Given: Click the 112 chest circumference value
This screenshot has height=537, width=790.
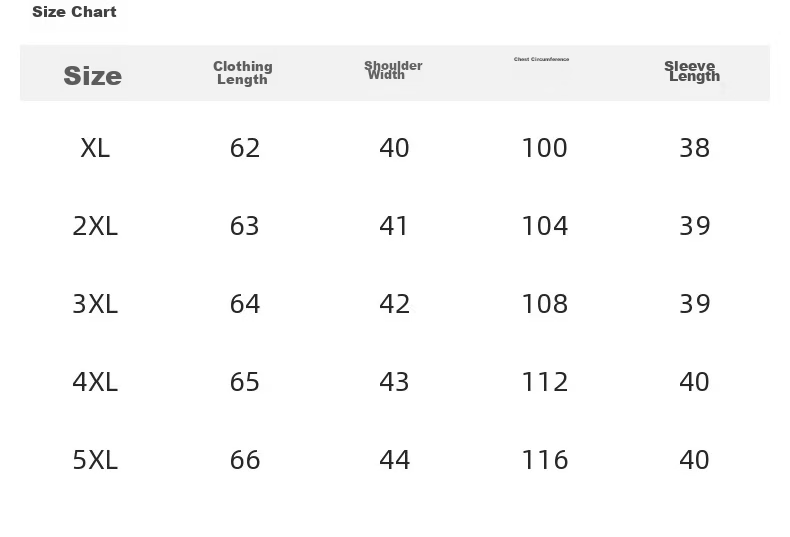Looking at the screenshot, I should [x=545, y=382].
